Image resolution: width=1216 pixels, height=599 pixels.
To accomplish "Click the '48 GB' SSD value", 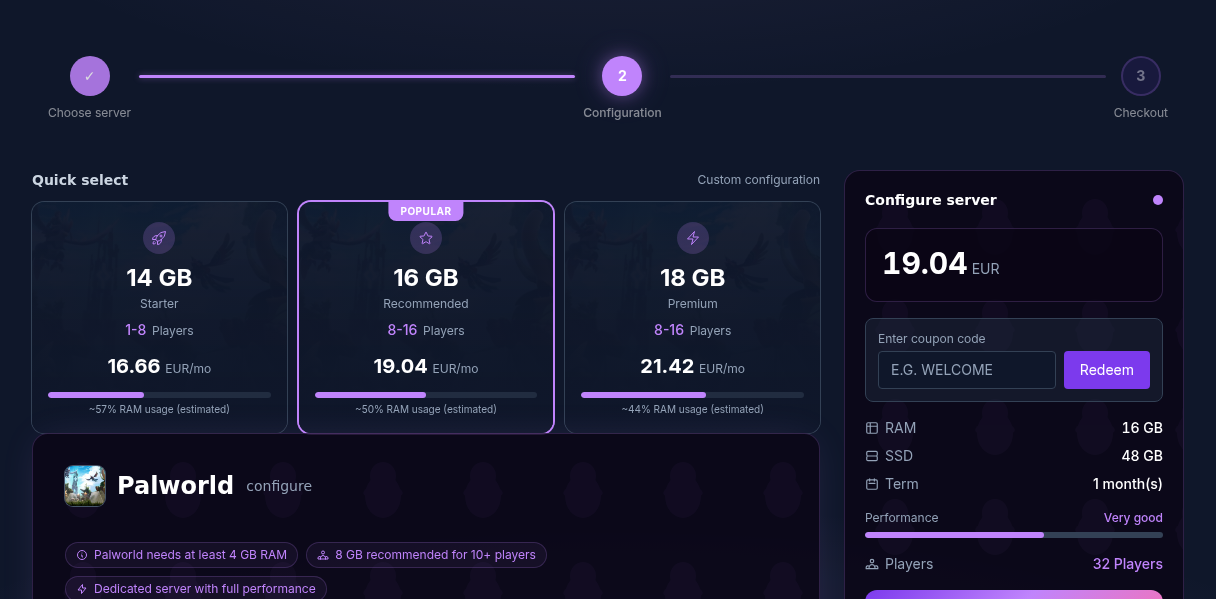I will tap(1142, 456).
